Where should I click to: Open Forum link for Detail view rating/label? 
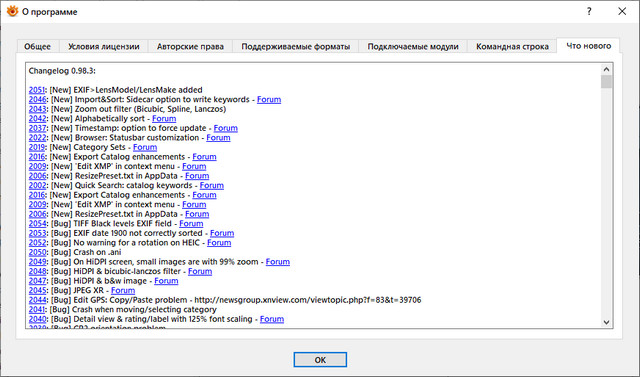tap(272, 319)
